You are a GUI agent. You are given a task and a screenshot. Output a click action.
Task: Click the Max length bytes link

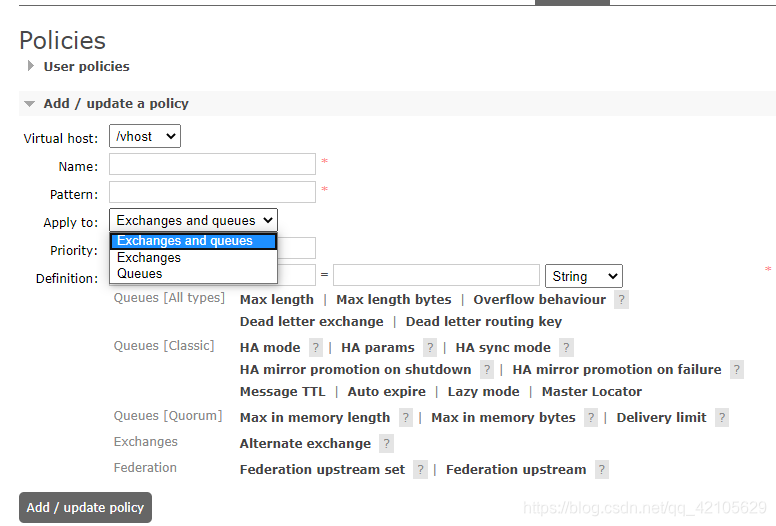click(393, 300)
